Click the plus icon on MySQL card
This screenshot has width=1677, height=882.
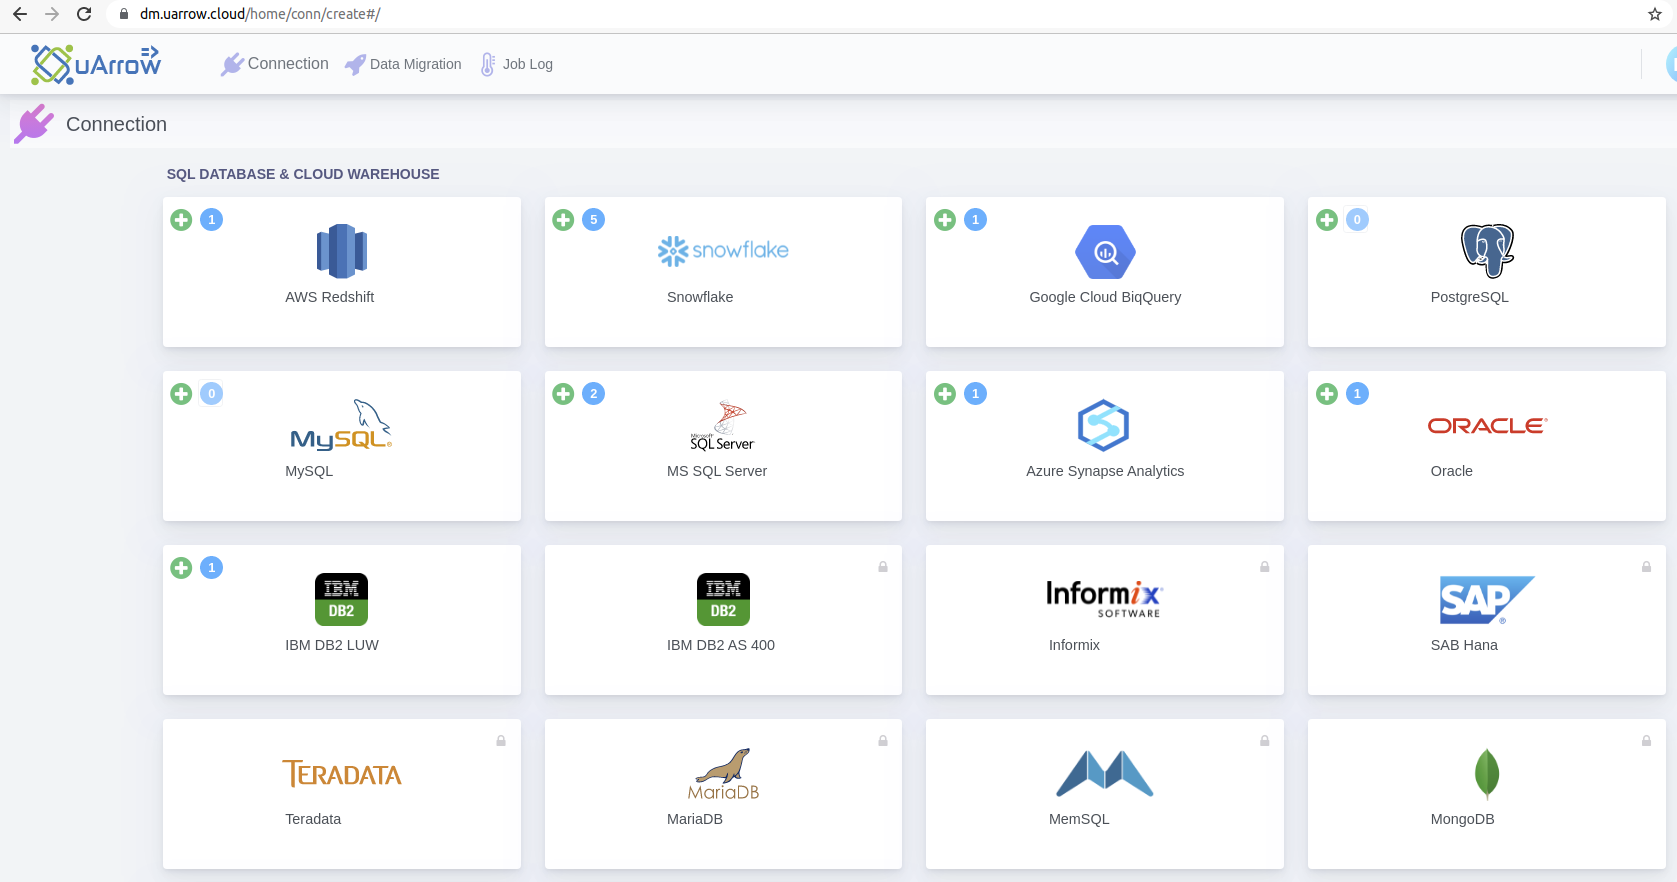181,394
